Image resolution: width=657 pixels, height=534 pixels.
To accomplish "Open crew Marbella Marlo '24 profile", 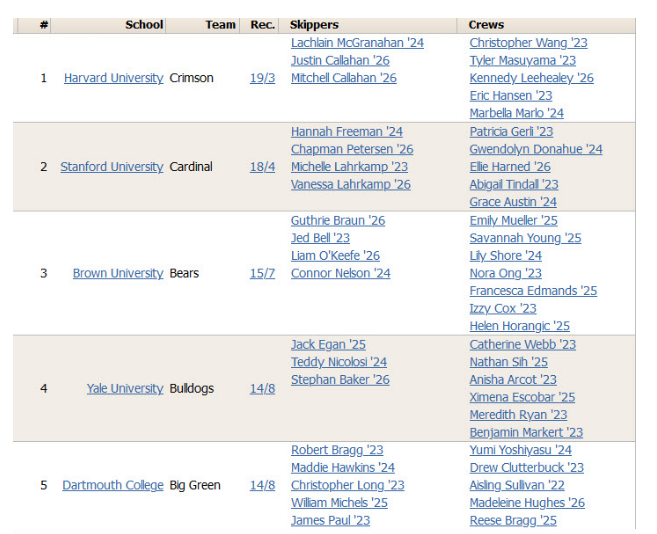I will 517,113.
